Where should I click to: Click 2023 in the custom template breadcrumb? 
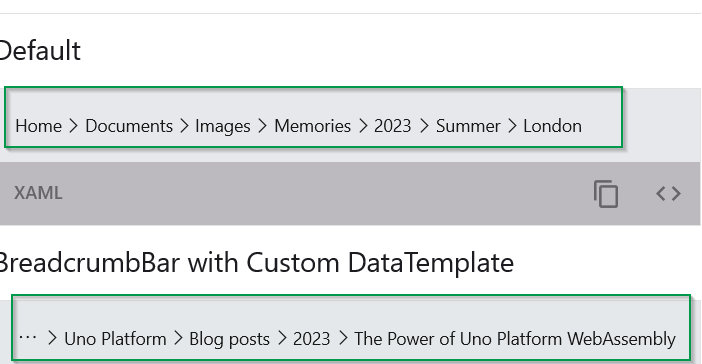pos(312,339)
